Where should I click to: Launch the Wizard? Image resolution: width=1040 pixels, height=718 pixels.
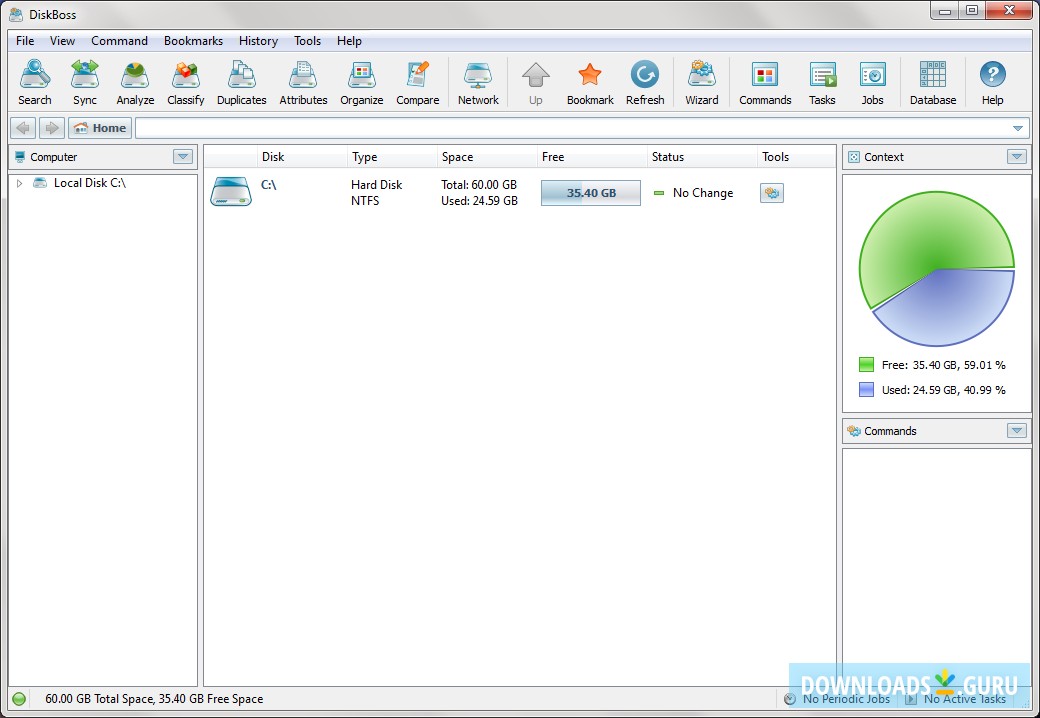click(x=702, y=82)
